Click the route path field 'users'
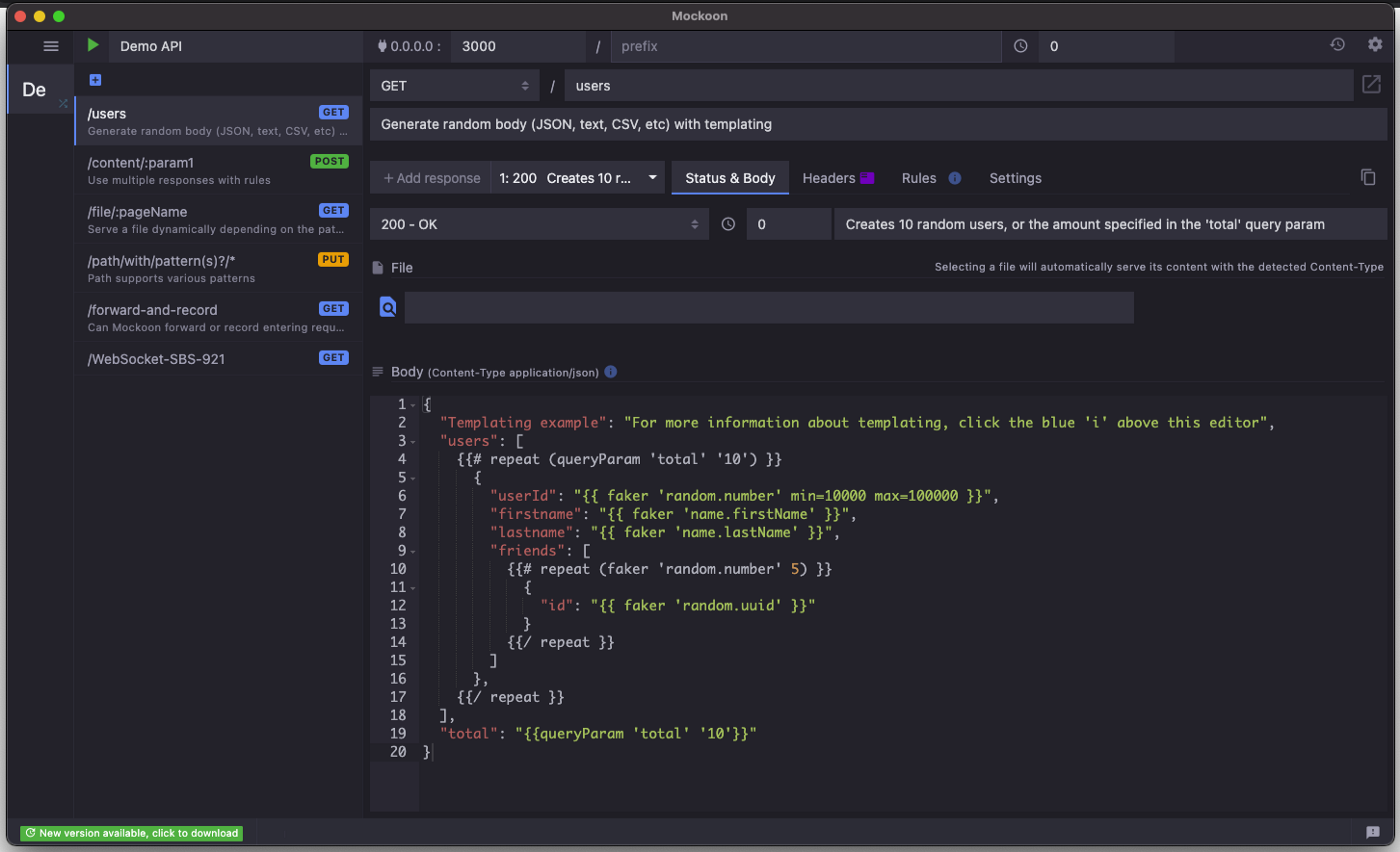Image resolution: width=1400 pixels, height=852 pixels. [958, 86]
